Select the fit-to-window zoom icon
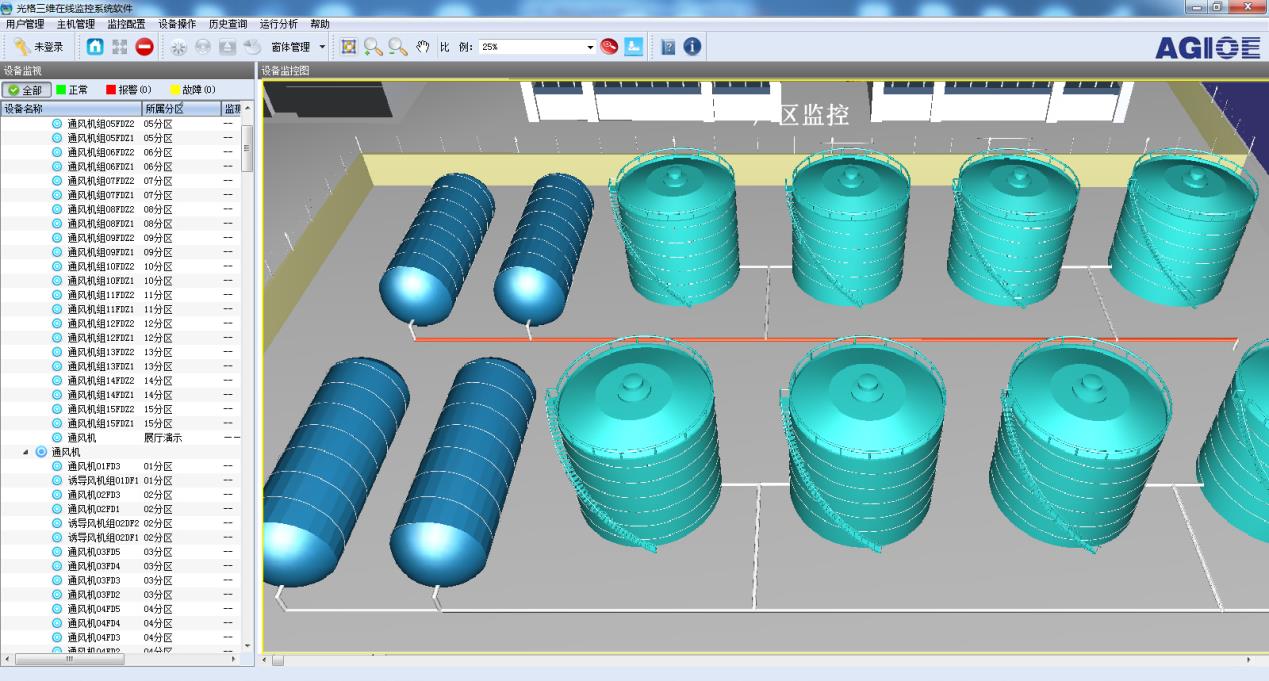 (349, 47)
